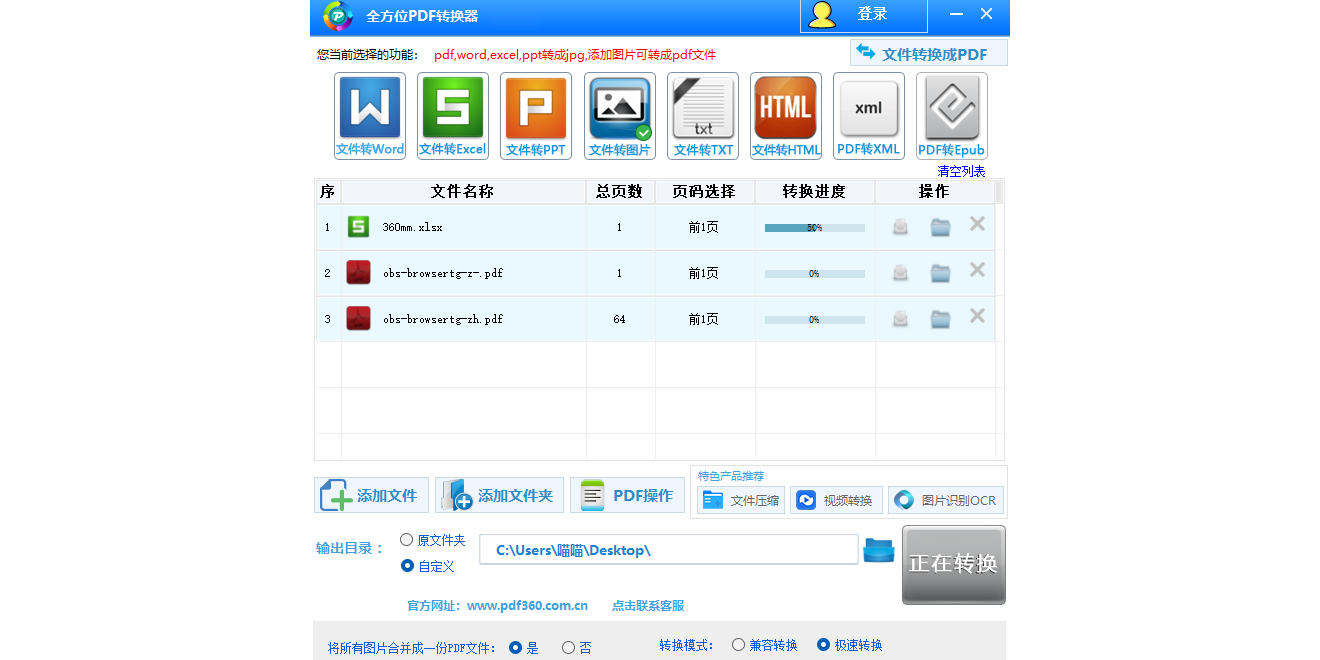The image size is (1320, 660).
Task: Remove obs-browsertg-zh.pdf from the list
Action: pyautogui.click(x=977, y=317)
